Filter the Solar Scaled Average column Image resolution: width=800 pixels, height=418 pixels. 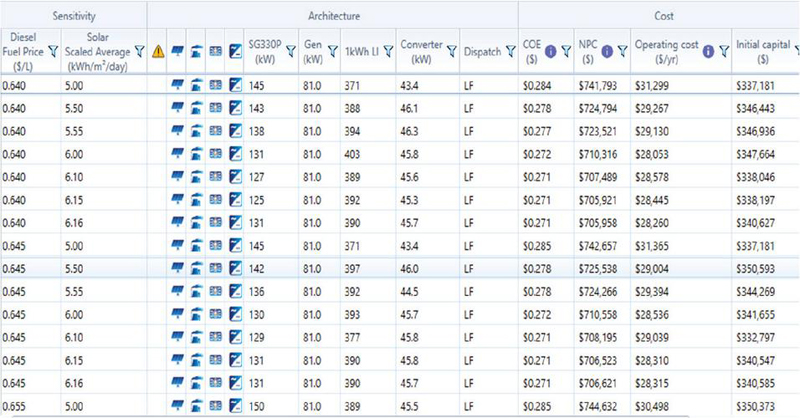(139, 51)
